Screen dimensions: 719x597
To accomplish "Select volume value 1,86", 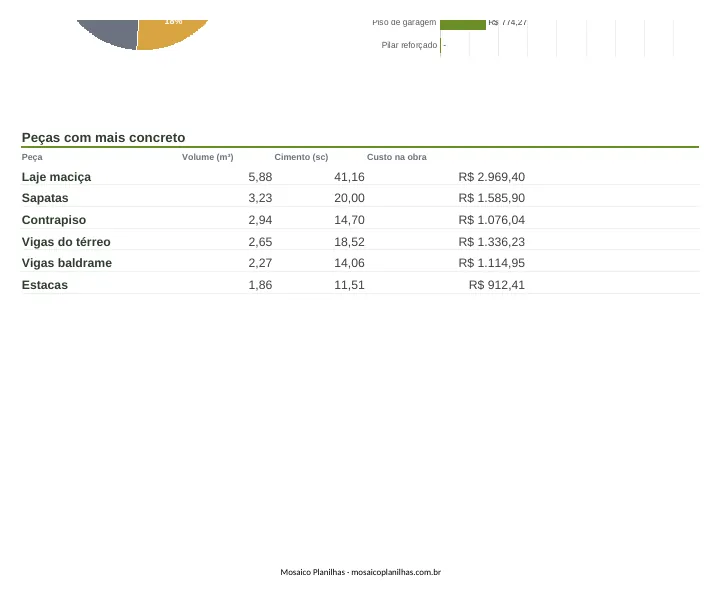I will tap(260, 285).
